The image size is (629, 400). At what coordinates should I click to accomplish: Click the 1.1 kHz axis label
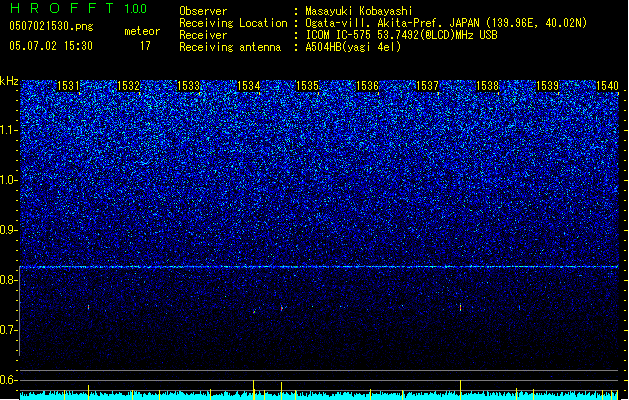click(x=8, y=130)
